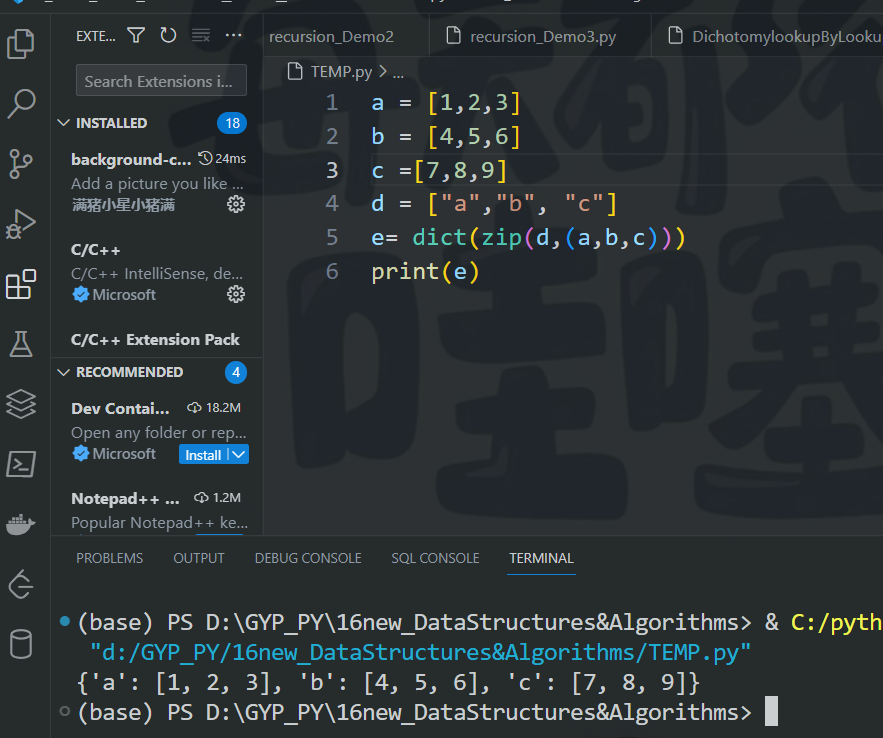Image resolution: width=883 pixels, height=738 pixels.
Task: Open the Run and Debug view
Action: [21, 224]
